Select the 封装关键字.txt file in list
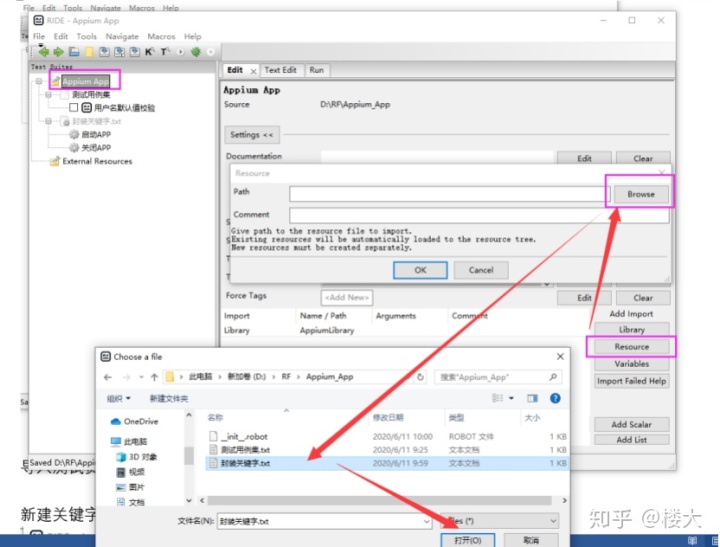 [x=387, y=463]
